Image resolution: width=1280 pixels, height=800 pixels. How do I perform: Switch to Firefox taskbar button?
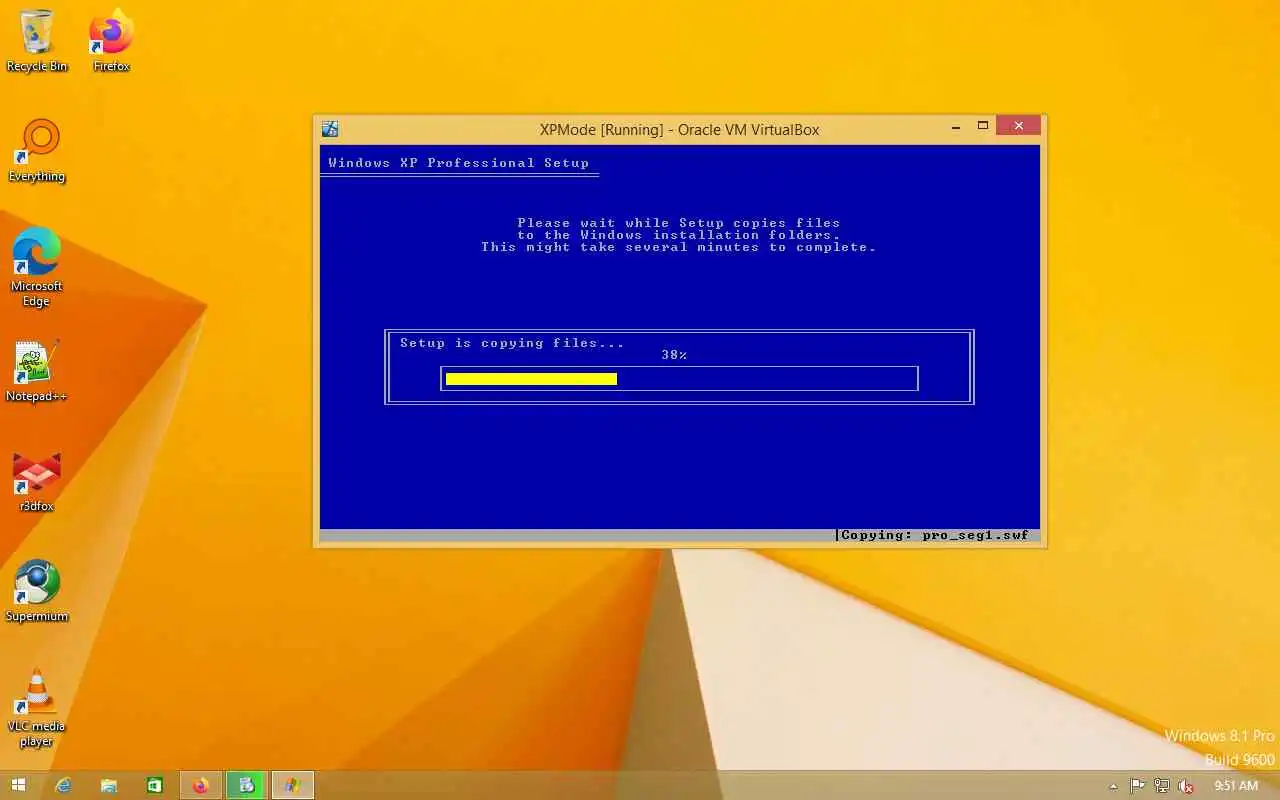pos(201,785)
